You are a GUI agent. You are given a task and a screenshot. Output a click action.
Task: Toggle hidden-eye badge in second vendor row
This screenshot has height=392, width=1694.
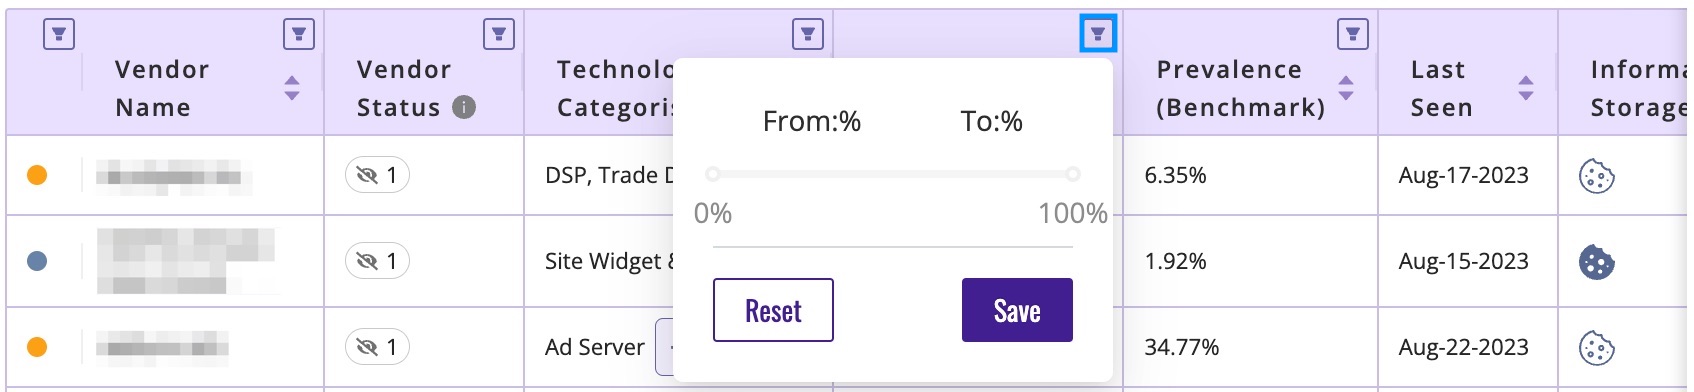(x=377, y=261)
